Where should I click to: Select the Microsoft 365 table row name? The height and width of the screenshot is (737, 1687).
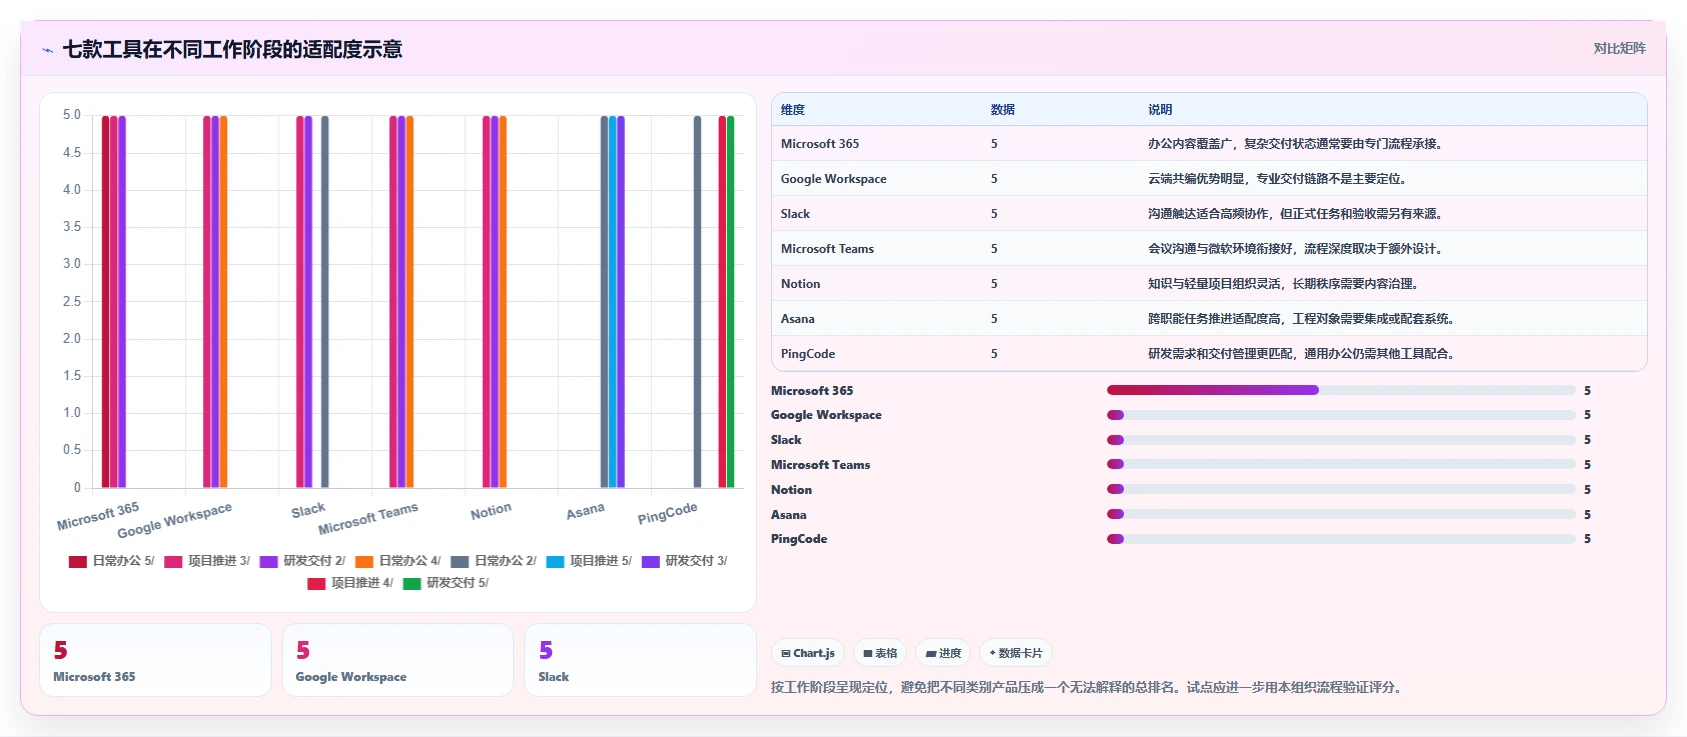[820, 144]
